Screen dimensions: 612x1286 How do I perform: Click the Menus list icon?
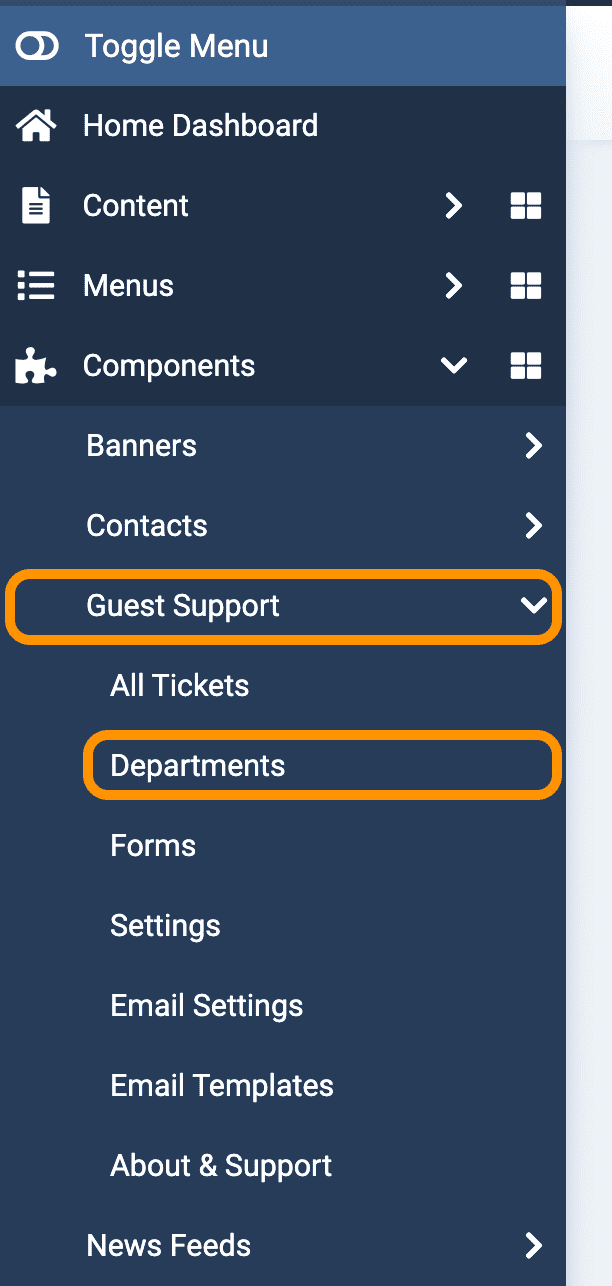point(37,286)
